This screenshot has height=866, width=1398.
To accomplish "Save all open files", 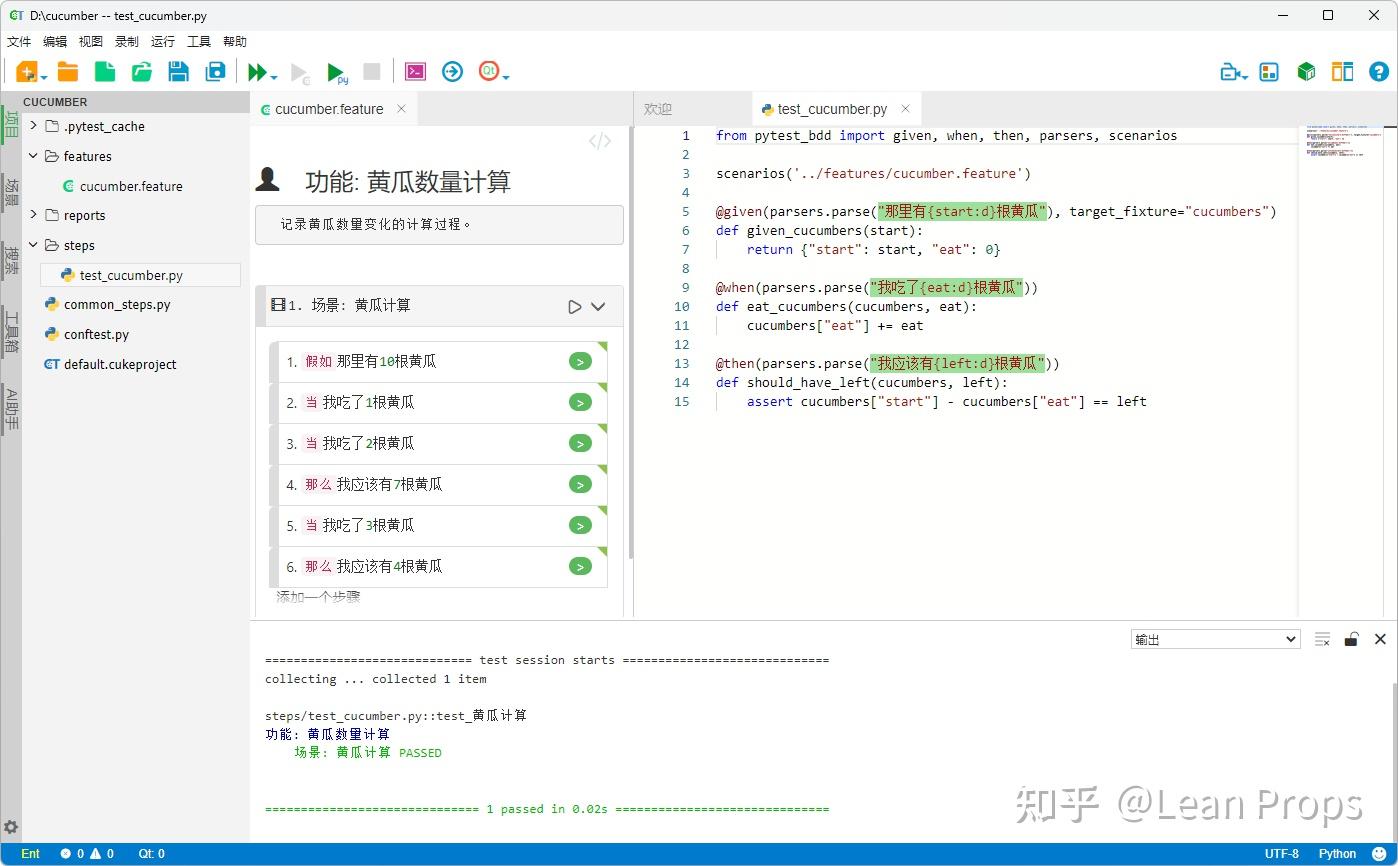I will point(214,71).
